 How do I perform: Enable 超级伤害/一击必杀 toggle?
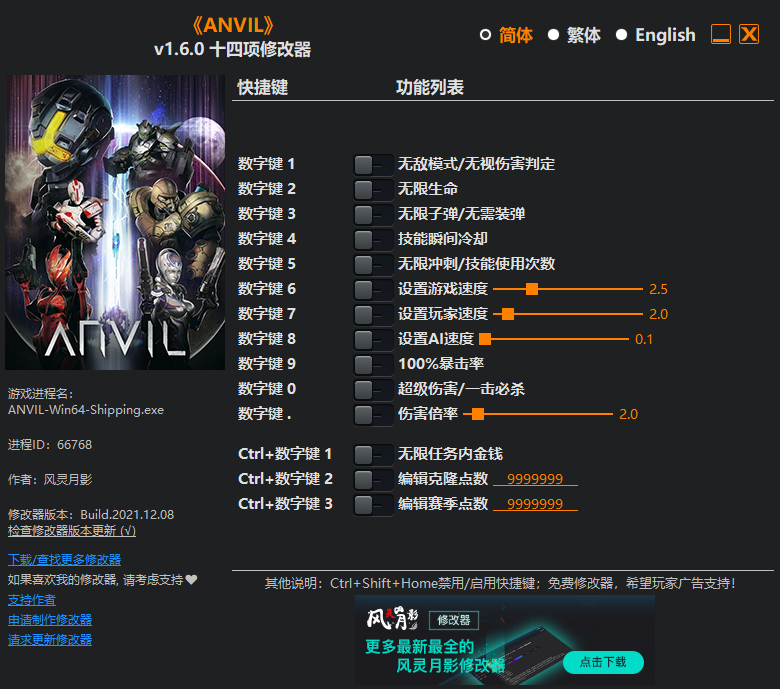(x=373, y=390)
